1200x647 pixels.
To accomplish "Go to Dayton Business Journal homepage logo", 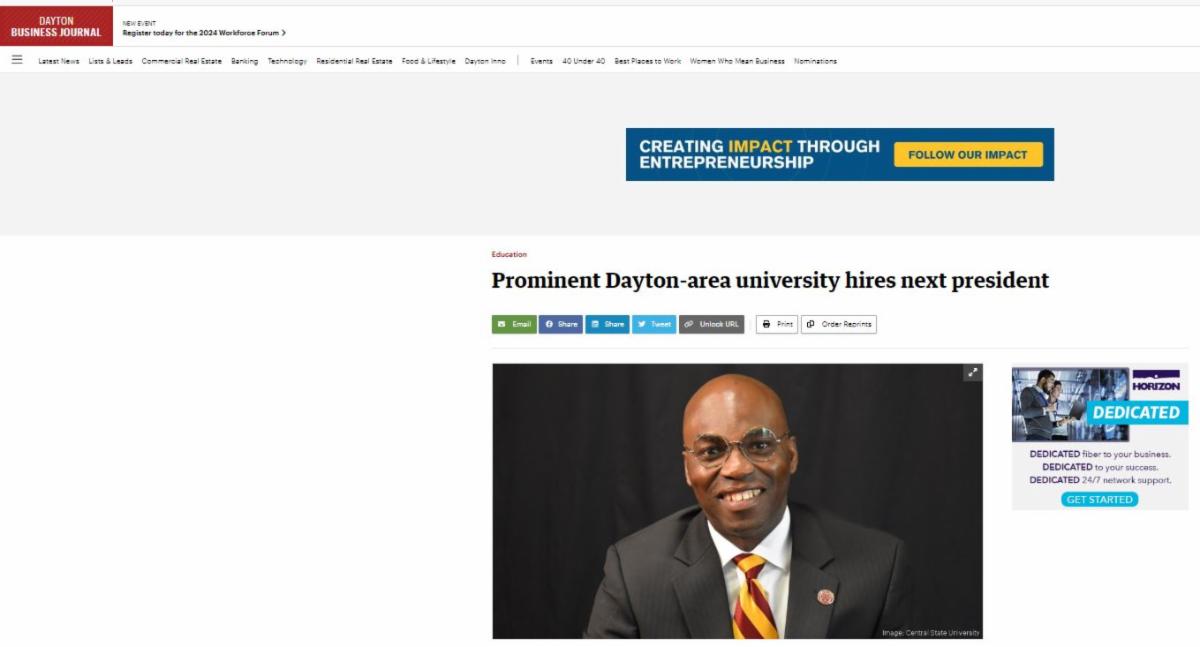I will (x=56, y=26).
